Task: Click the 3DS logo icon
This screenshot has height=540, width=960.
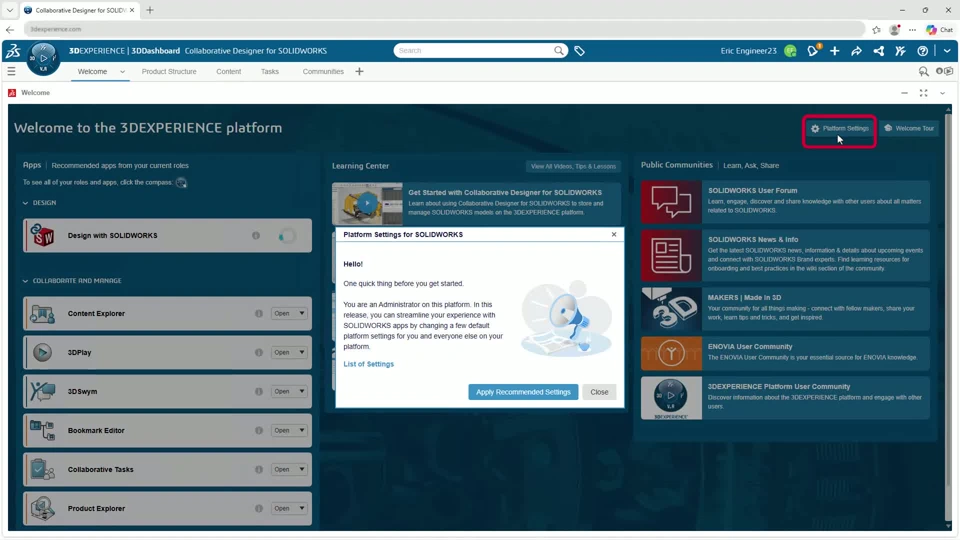Action: (13, 51)
